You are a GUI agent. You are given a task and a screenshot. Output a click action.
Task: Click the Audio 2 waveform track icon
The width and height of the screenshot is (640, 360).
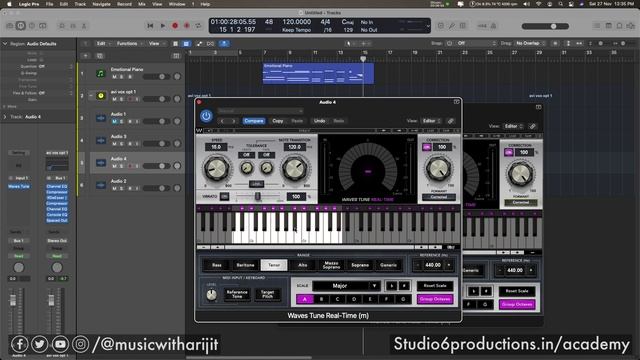100,185
